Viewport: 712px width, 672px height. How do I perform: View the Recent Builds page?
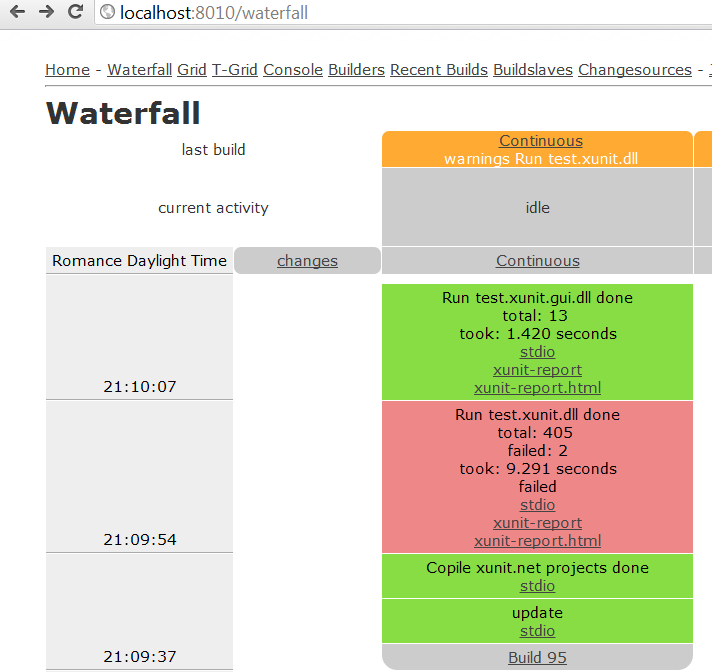pyautogui.click(x=439, y=70)
